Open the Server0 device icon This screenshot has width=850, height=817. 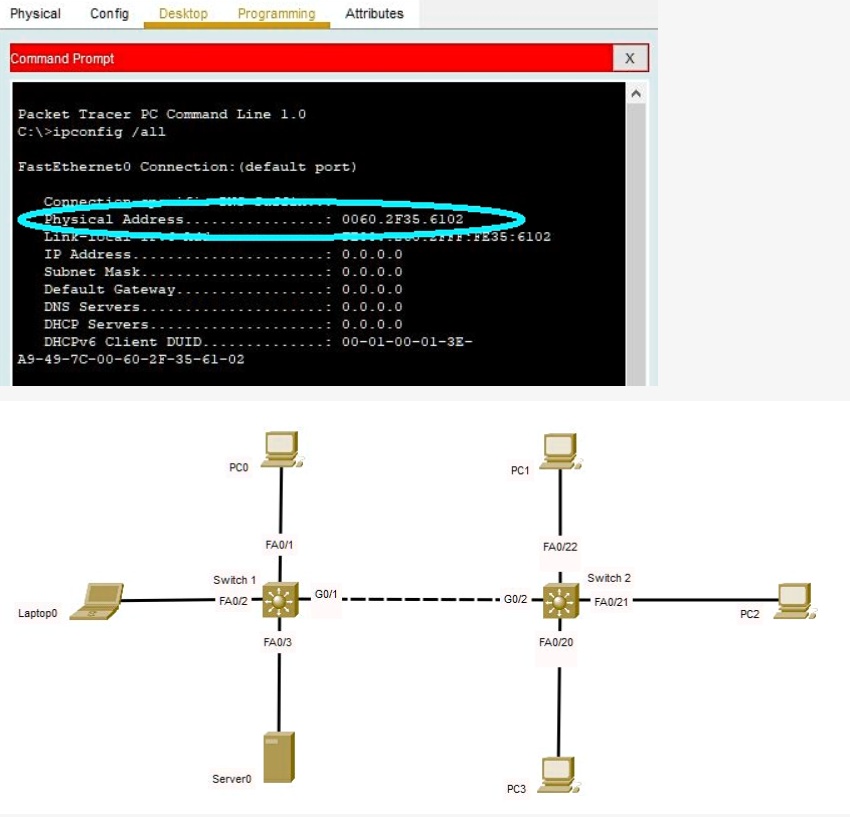point(279,755)
